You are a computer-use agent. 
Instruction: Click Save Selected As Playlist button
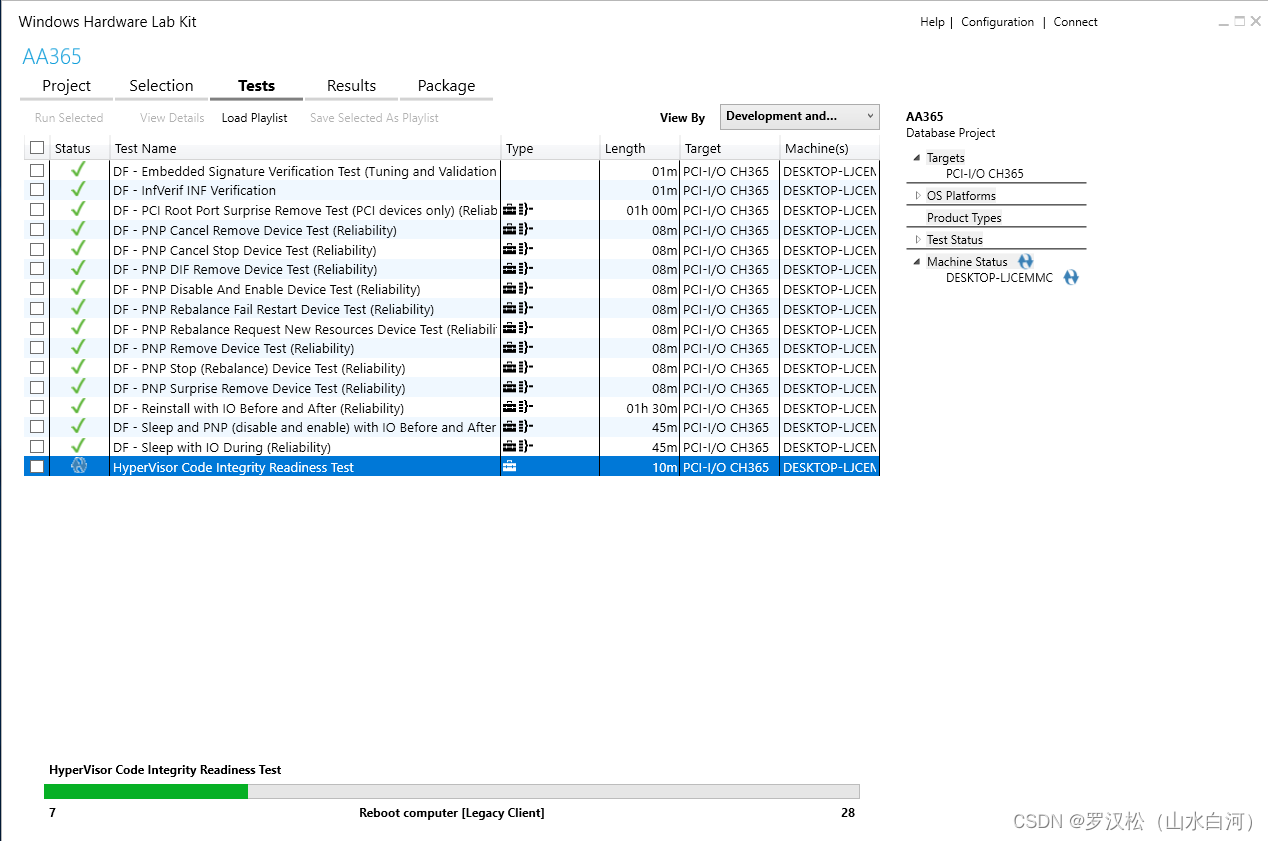tap(374, 118)
